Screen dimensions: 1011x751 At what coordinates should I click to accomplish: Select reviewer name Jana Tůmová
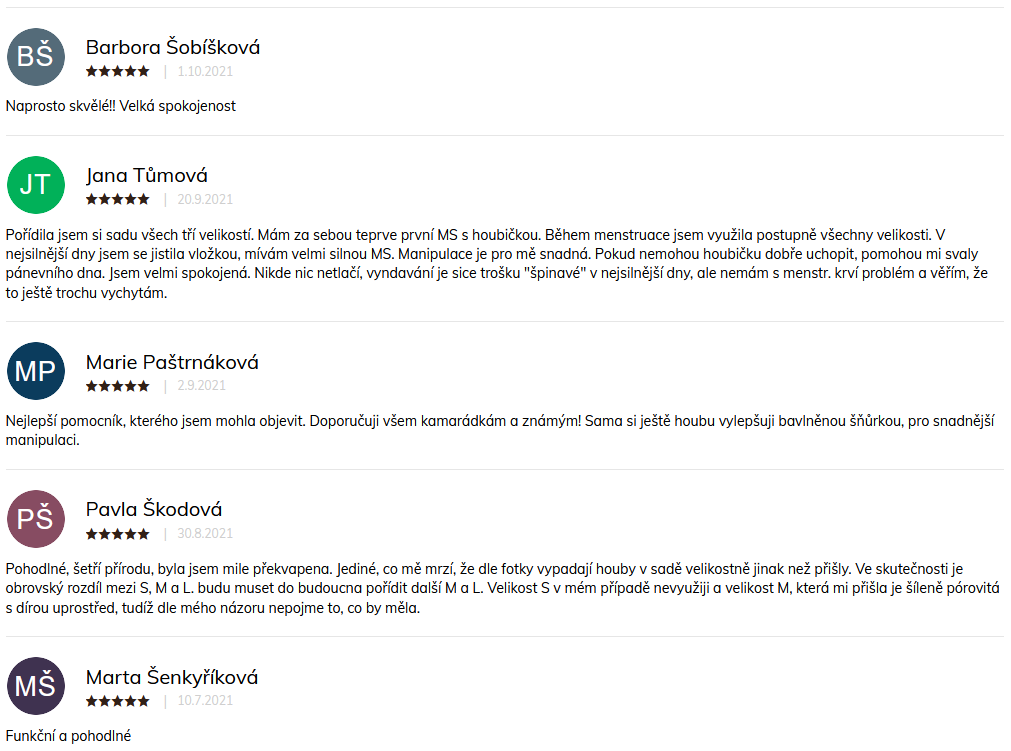pyautogui.click(x=147, y=175)
